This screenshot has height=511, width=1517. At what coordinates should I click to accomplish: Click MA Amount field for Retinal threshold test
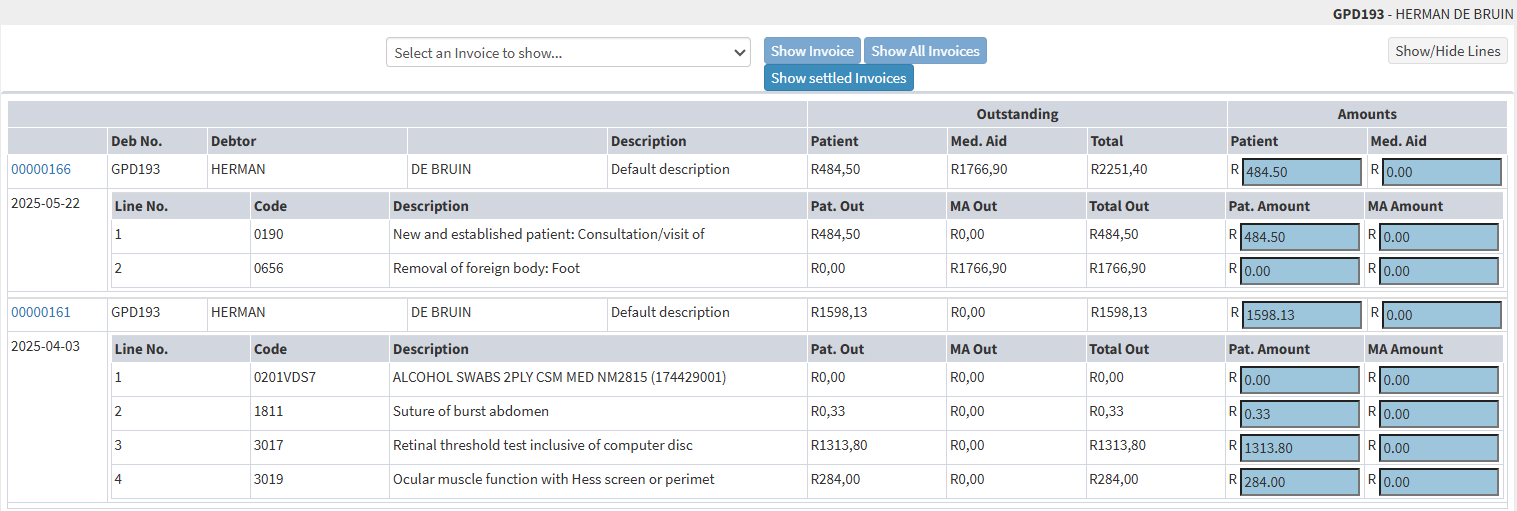coord(1439,448)
